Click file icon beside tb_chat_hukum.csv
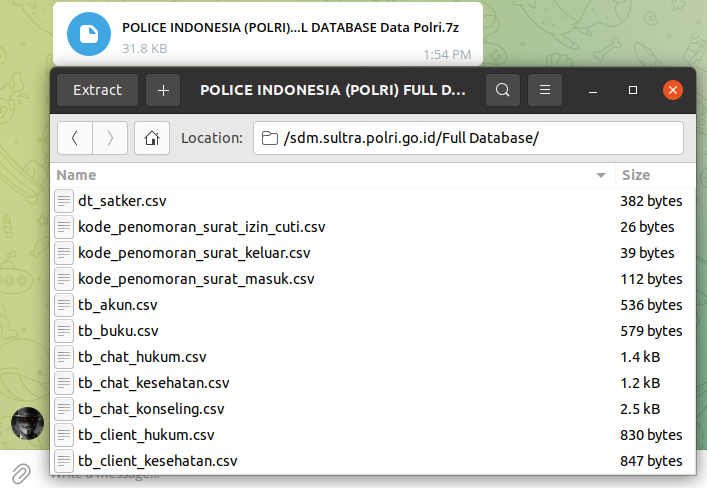This screenshot has height=488, width=707. pyautogui.click(x=64, y=357)
